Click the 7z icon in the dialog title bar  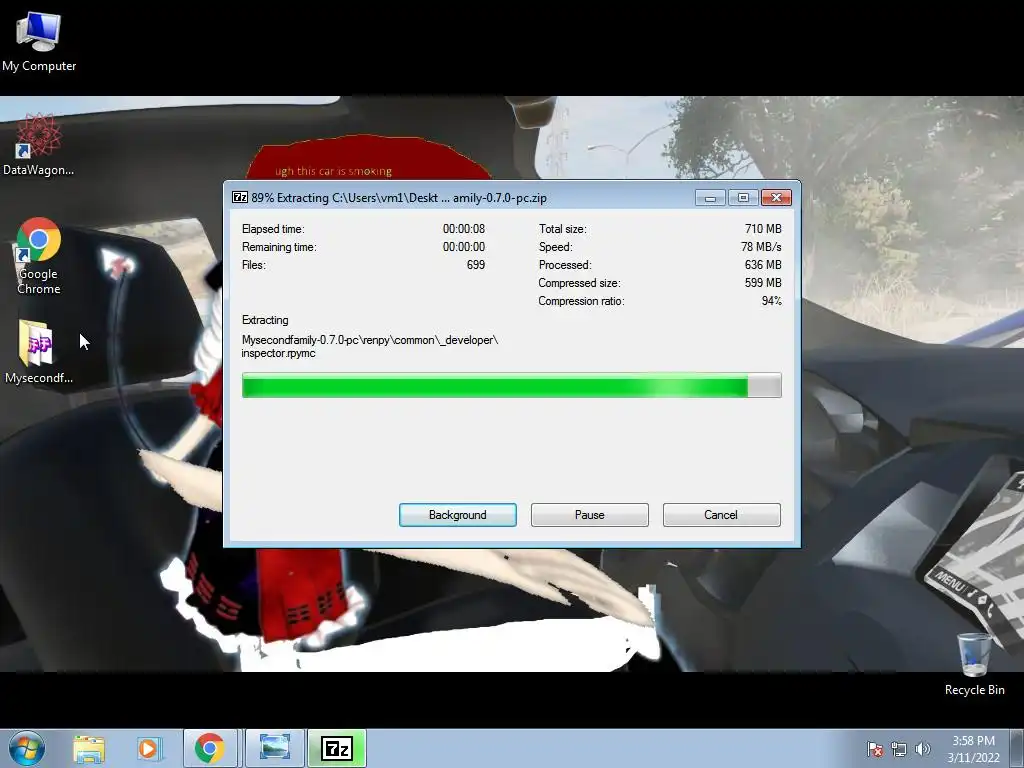(240, 197)
